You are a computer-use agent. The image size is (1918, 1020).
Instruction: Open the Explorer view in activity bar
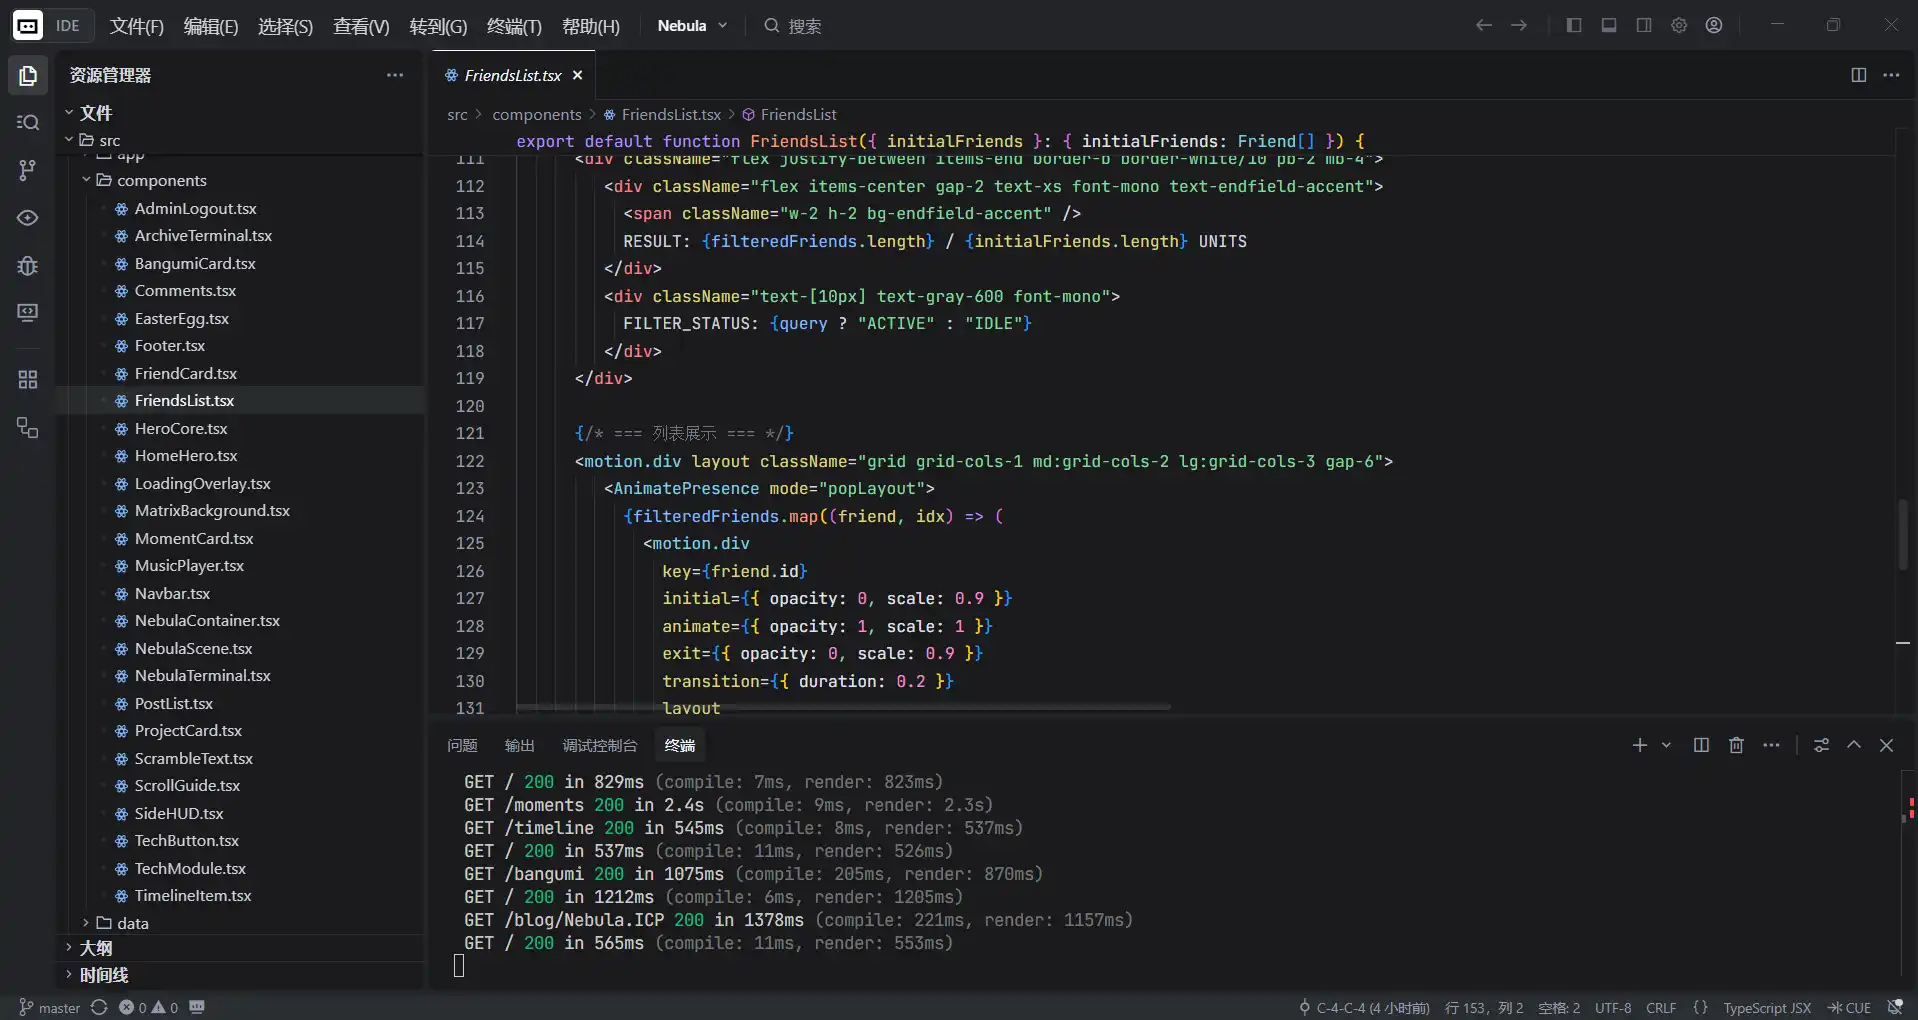click(x=28, y=76)
